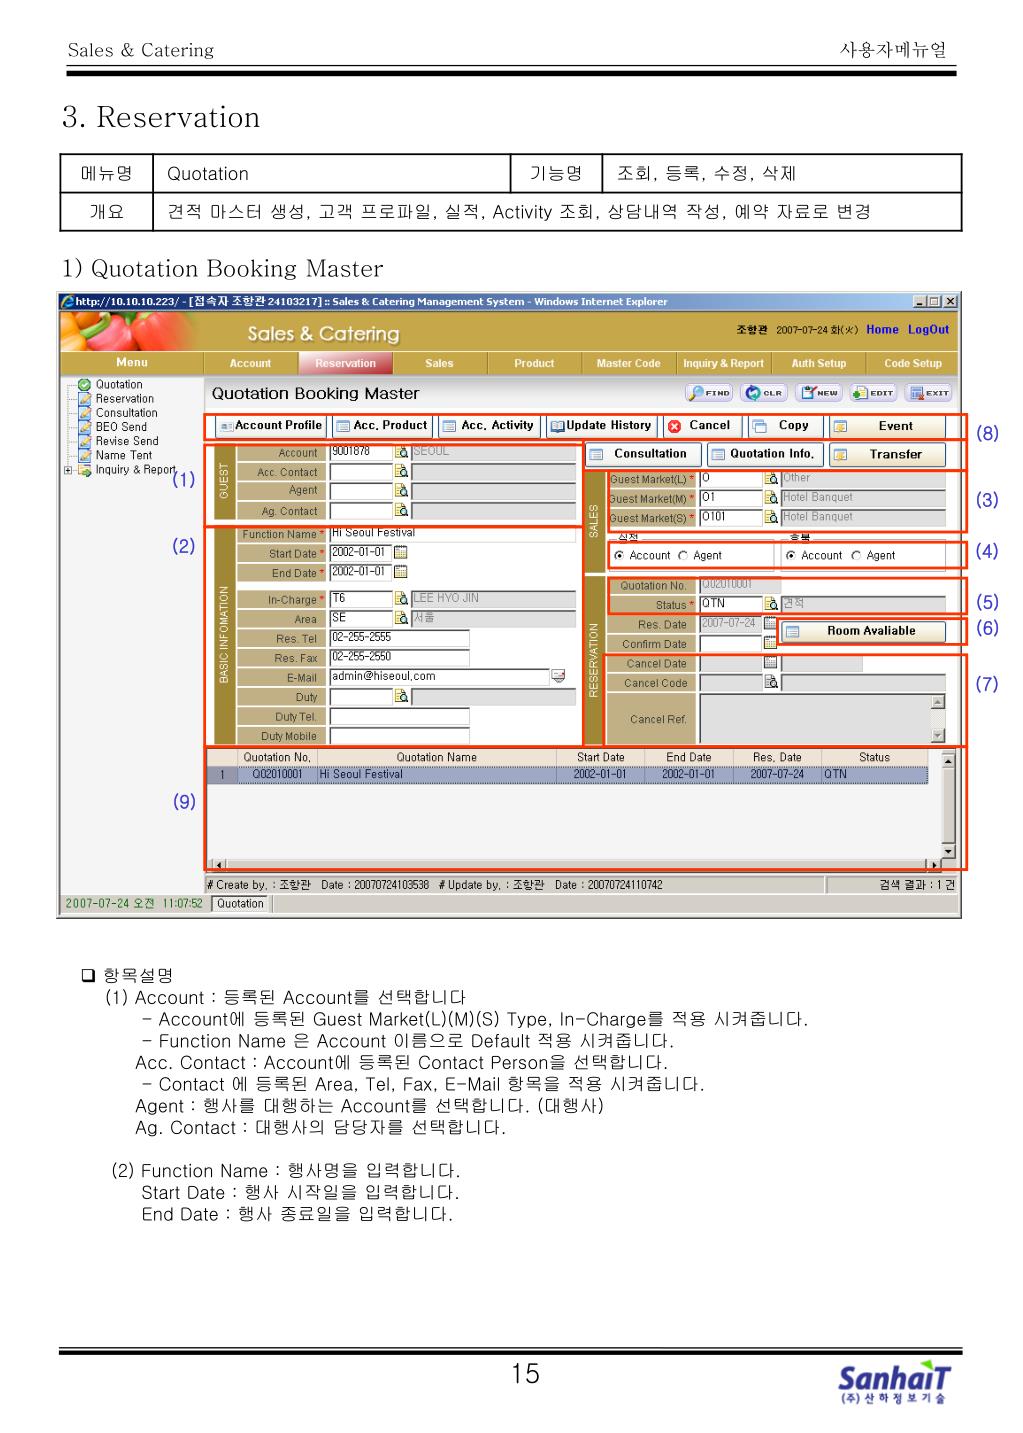
Task: Open Reservation item in sidebar tree
Action: point(124,398)
